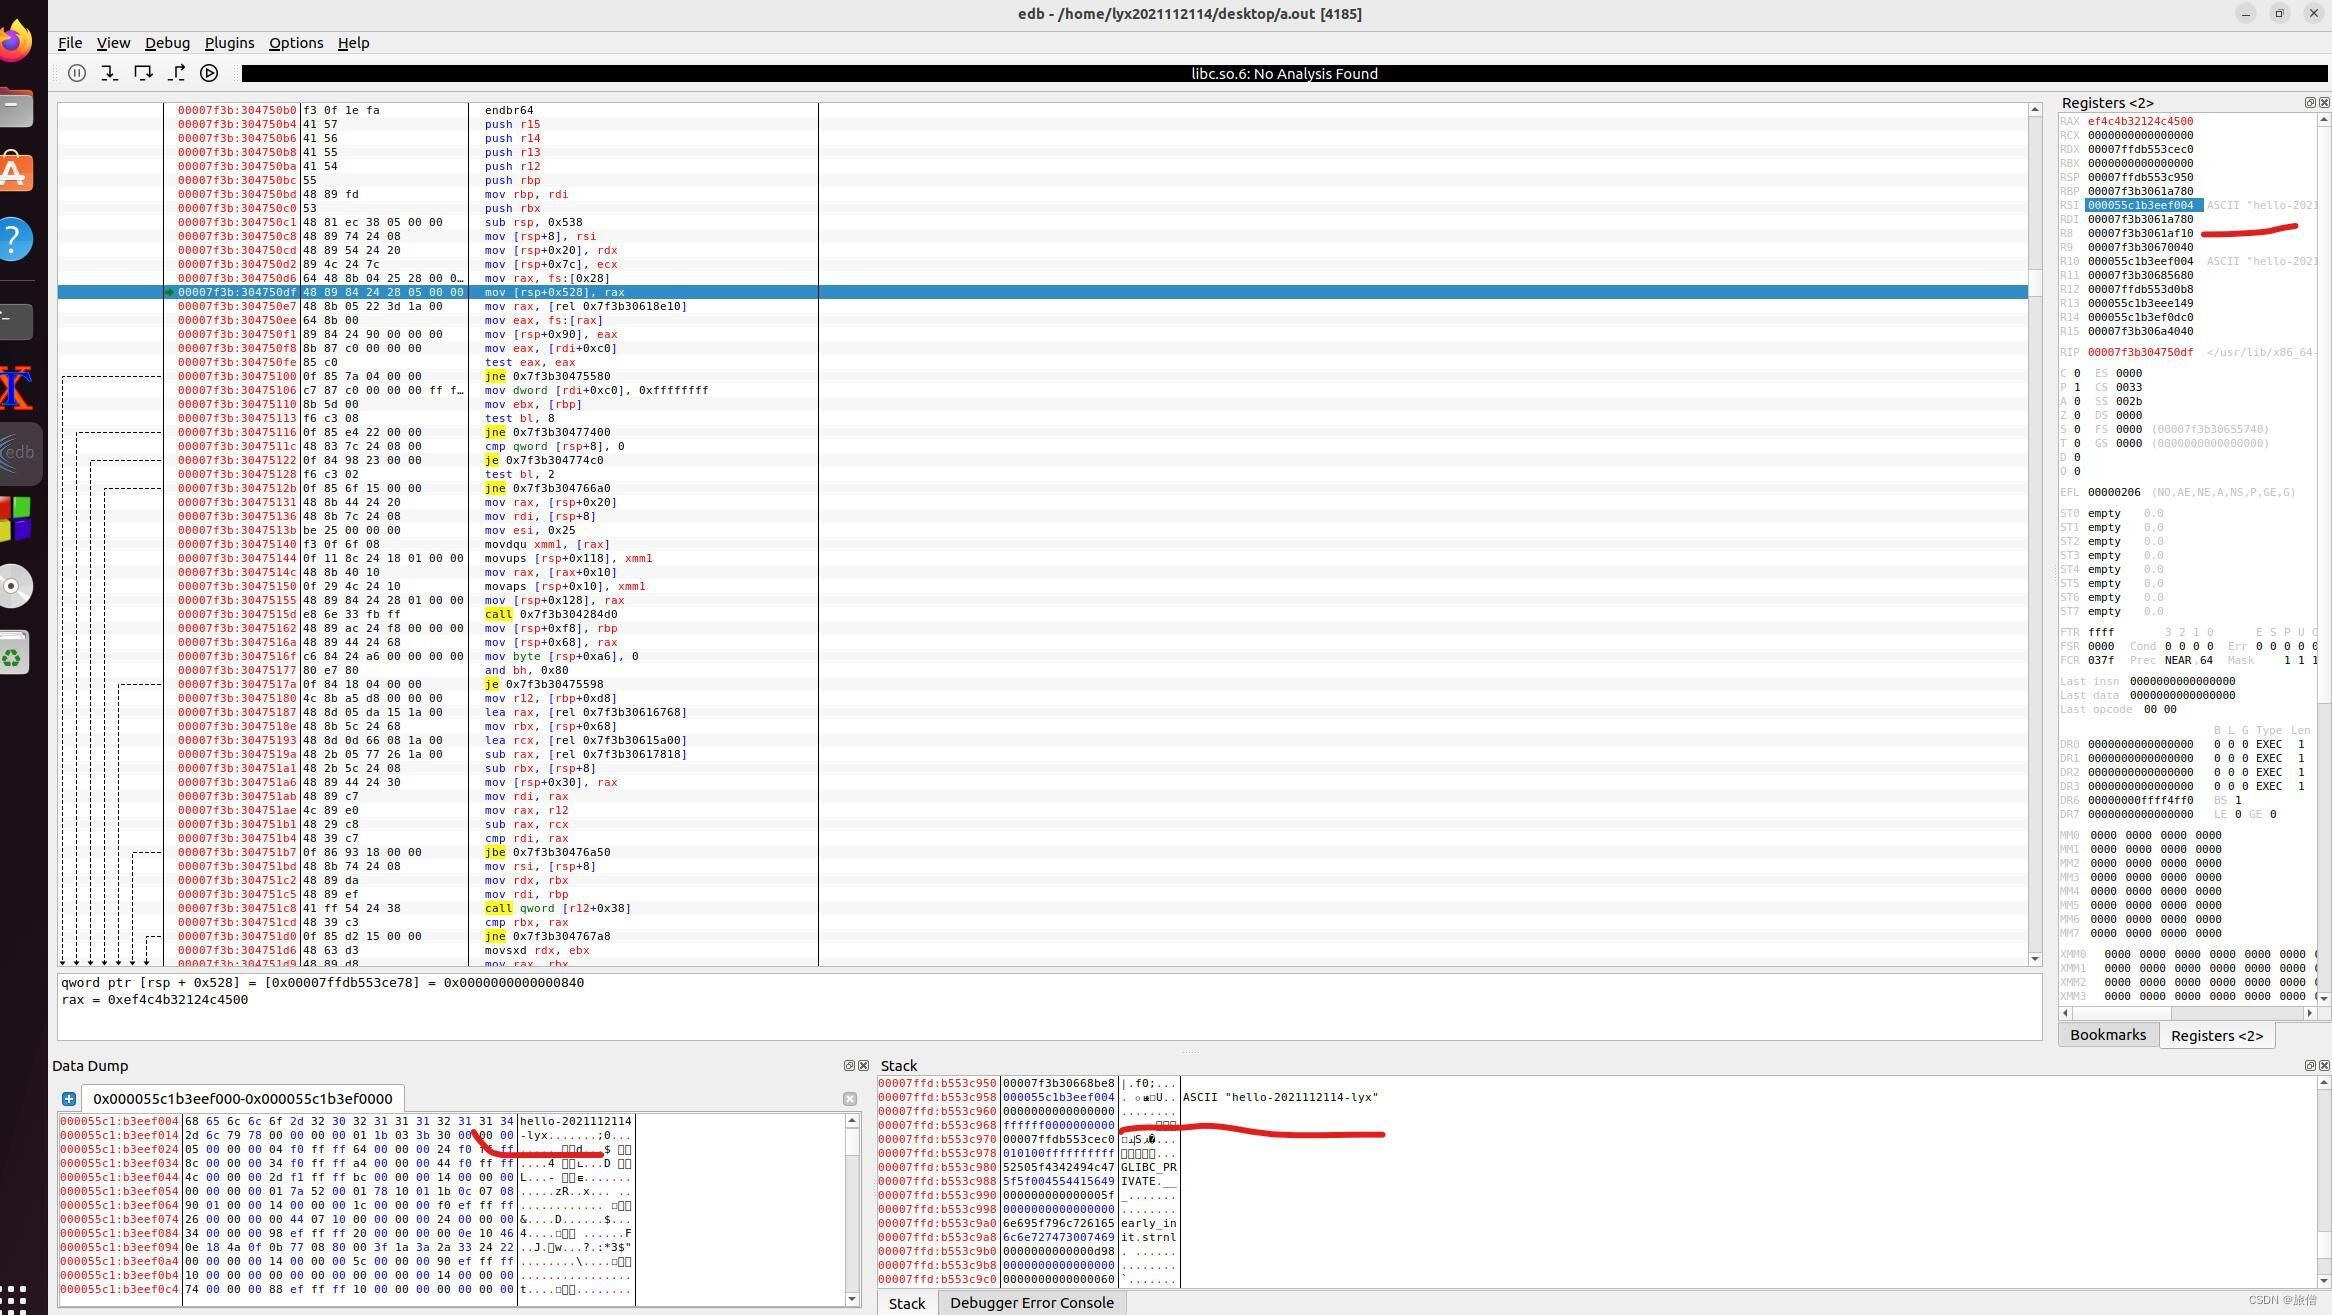Image resolution: width=2332 pixels, height=1315 pixels.
Task: Click the rax = 0xef4c4b32124c4500 info line
Action: tap(155, 999)
